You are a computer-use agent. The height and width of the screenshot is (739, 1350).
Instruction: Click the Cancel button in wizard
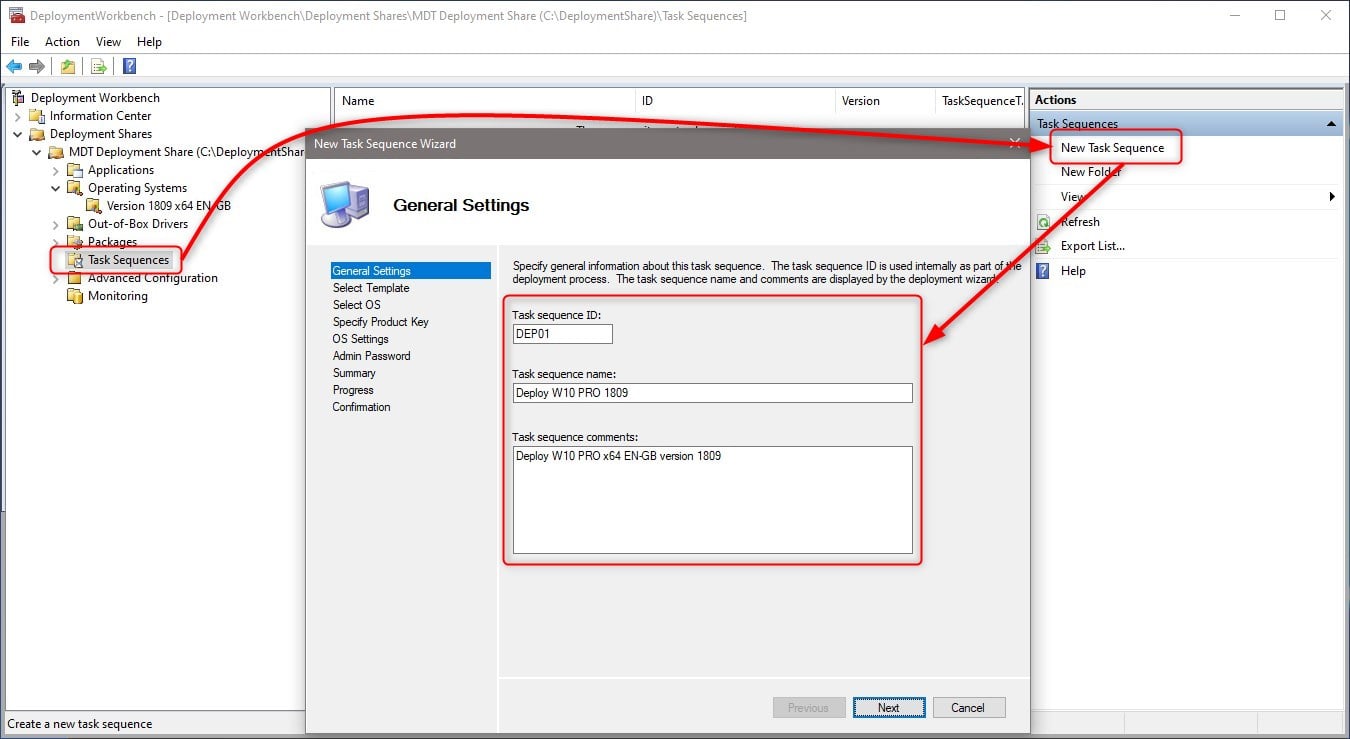(x=968, y=708)
